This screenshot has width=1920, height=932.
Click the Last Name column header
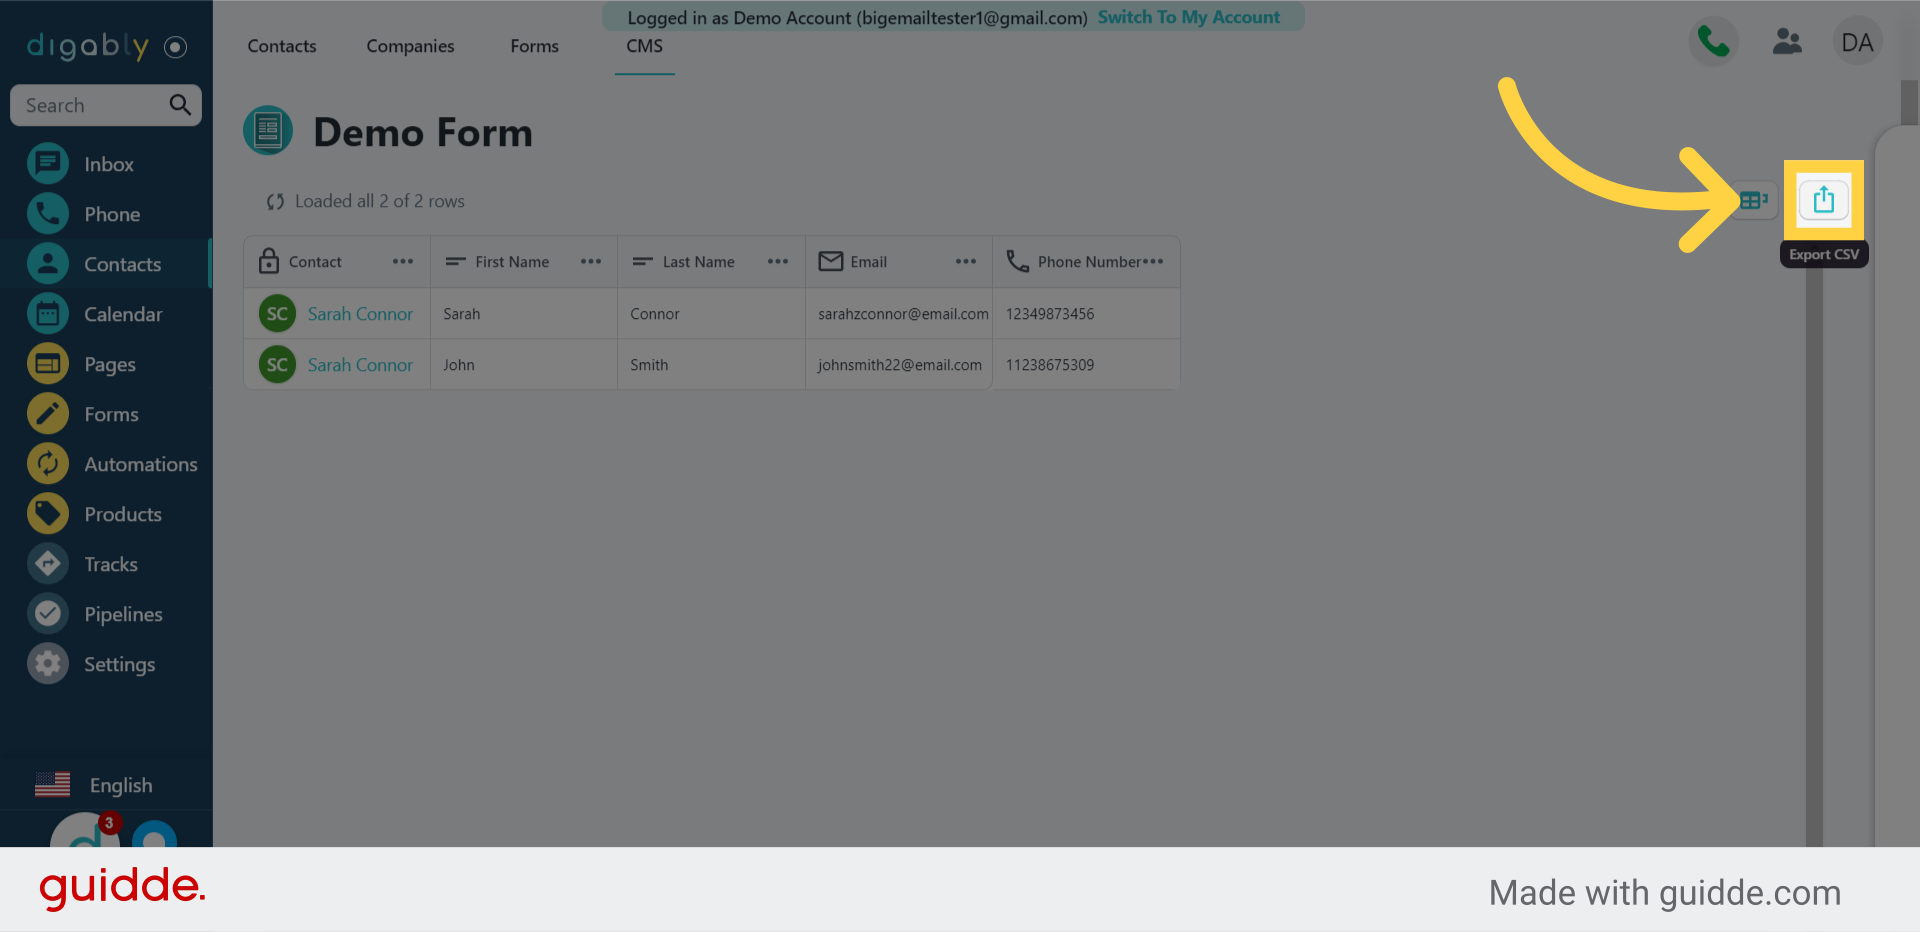711,262
